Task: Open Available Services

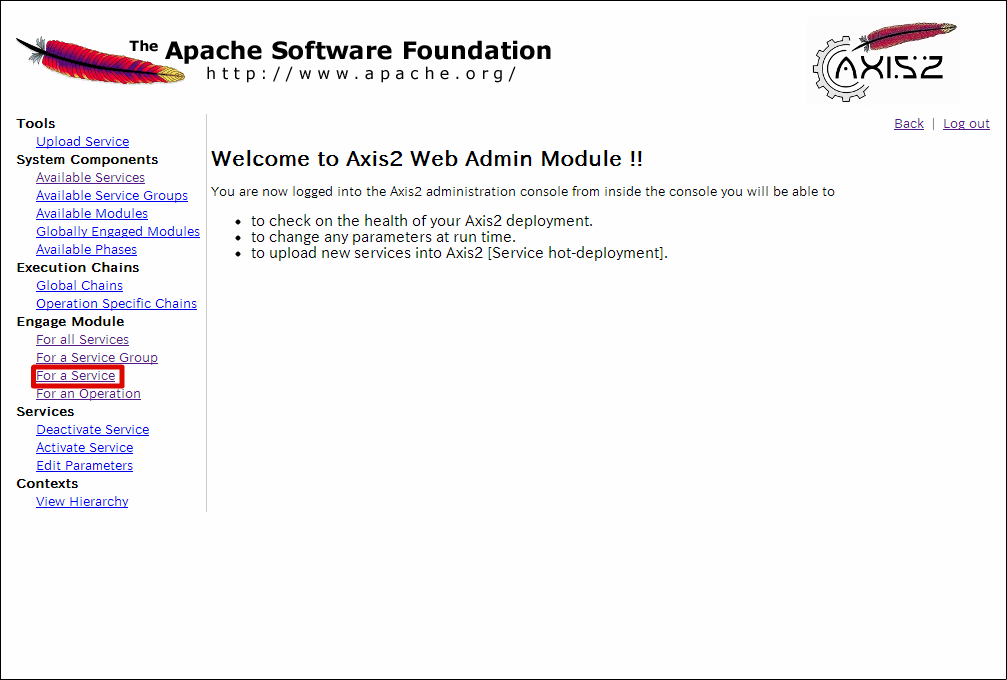Action: click(90, 177)
